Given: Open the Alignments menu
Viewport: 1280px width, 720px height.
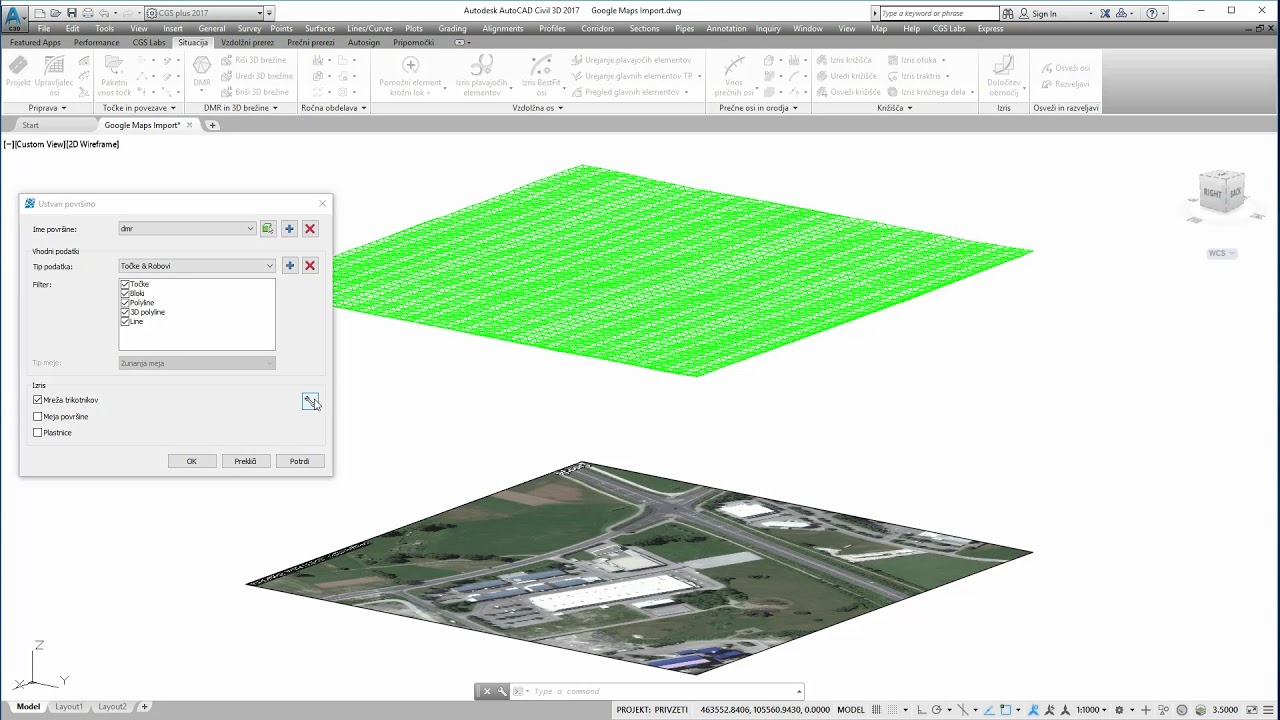Looking at the screenshot, I should click(502, 28).
